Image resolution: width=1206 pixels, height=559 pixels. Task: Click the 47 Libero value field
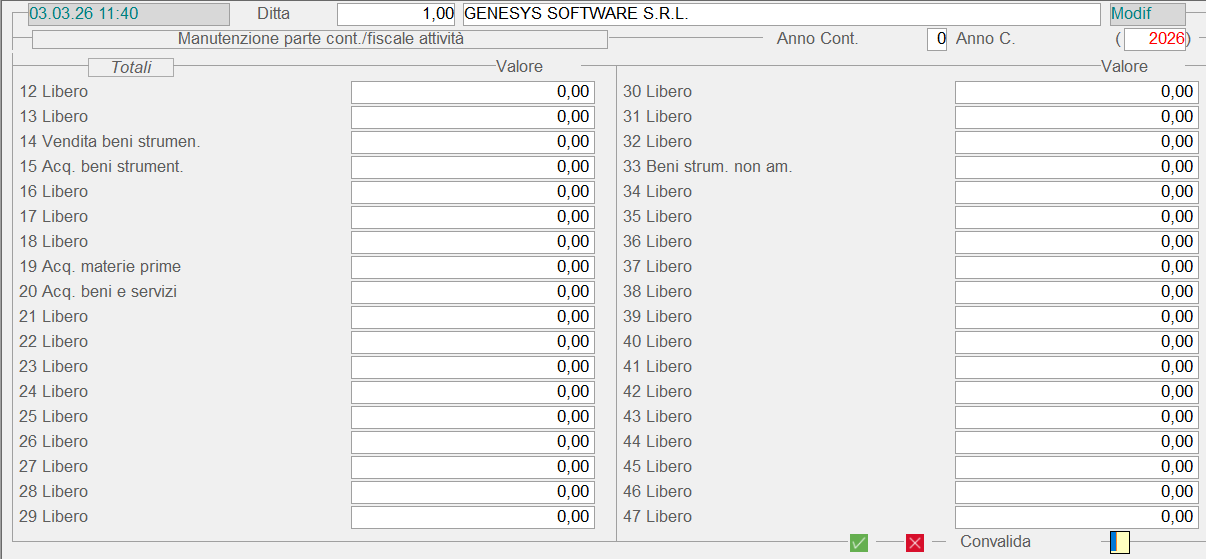pyautogui.click(x=1076, y=517)
